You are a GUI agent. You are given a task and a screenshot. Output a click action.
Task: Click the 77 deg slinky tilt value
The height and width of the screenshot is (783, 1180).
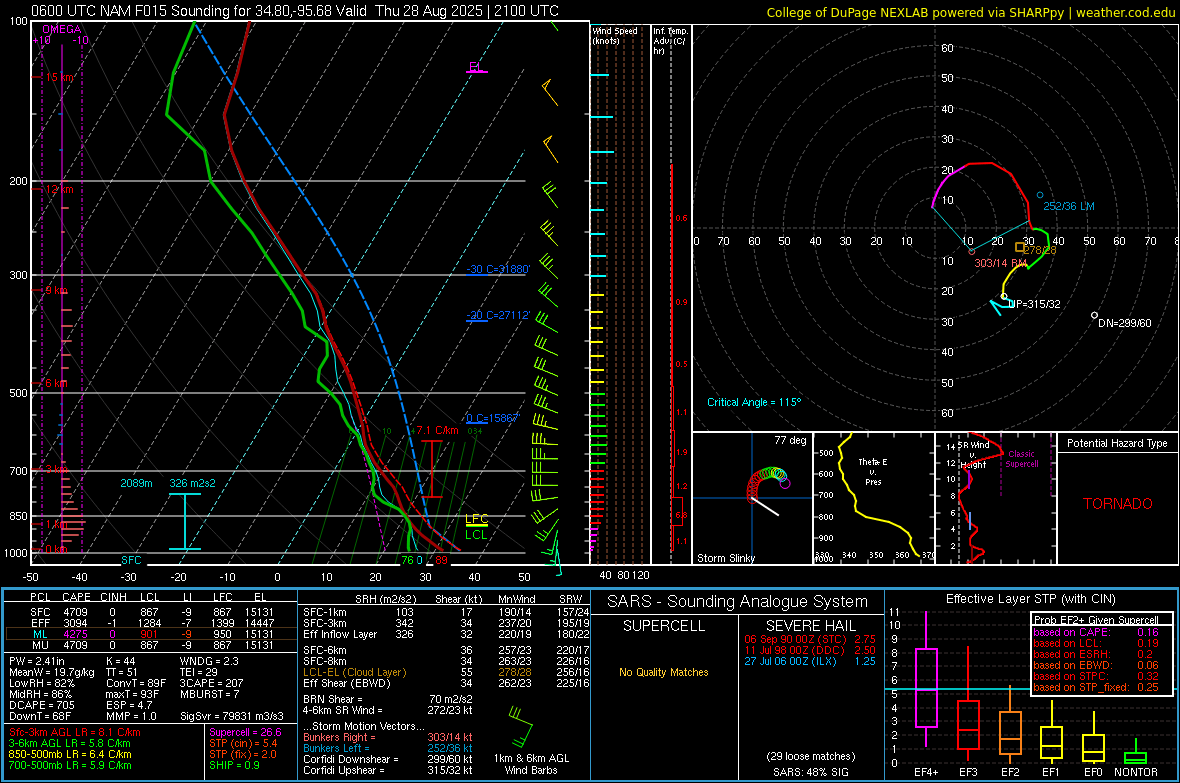click(x=790, y=440)
